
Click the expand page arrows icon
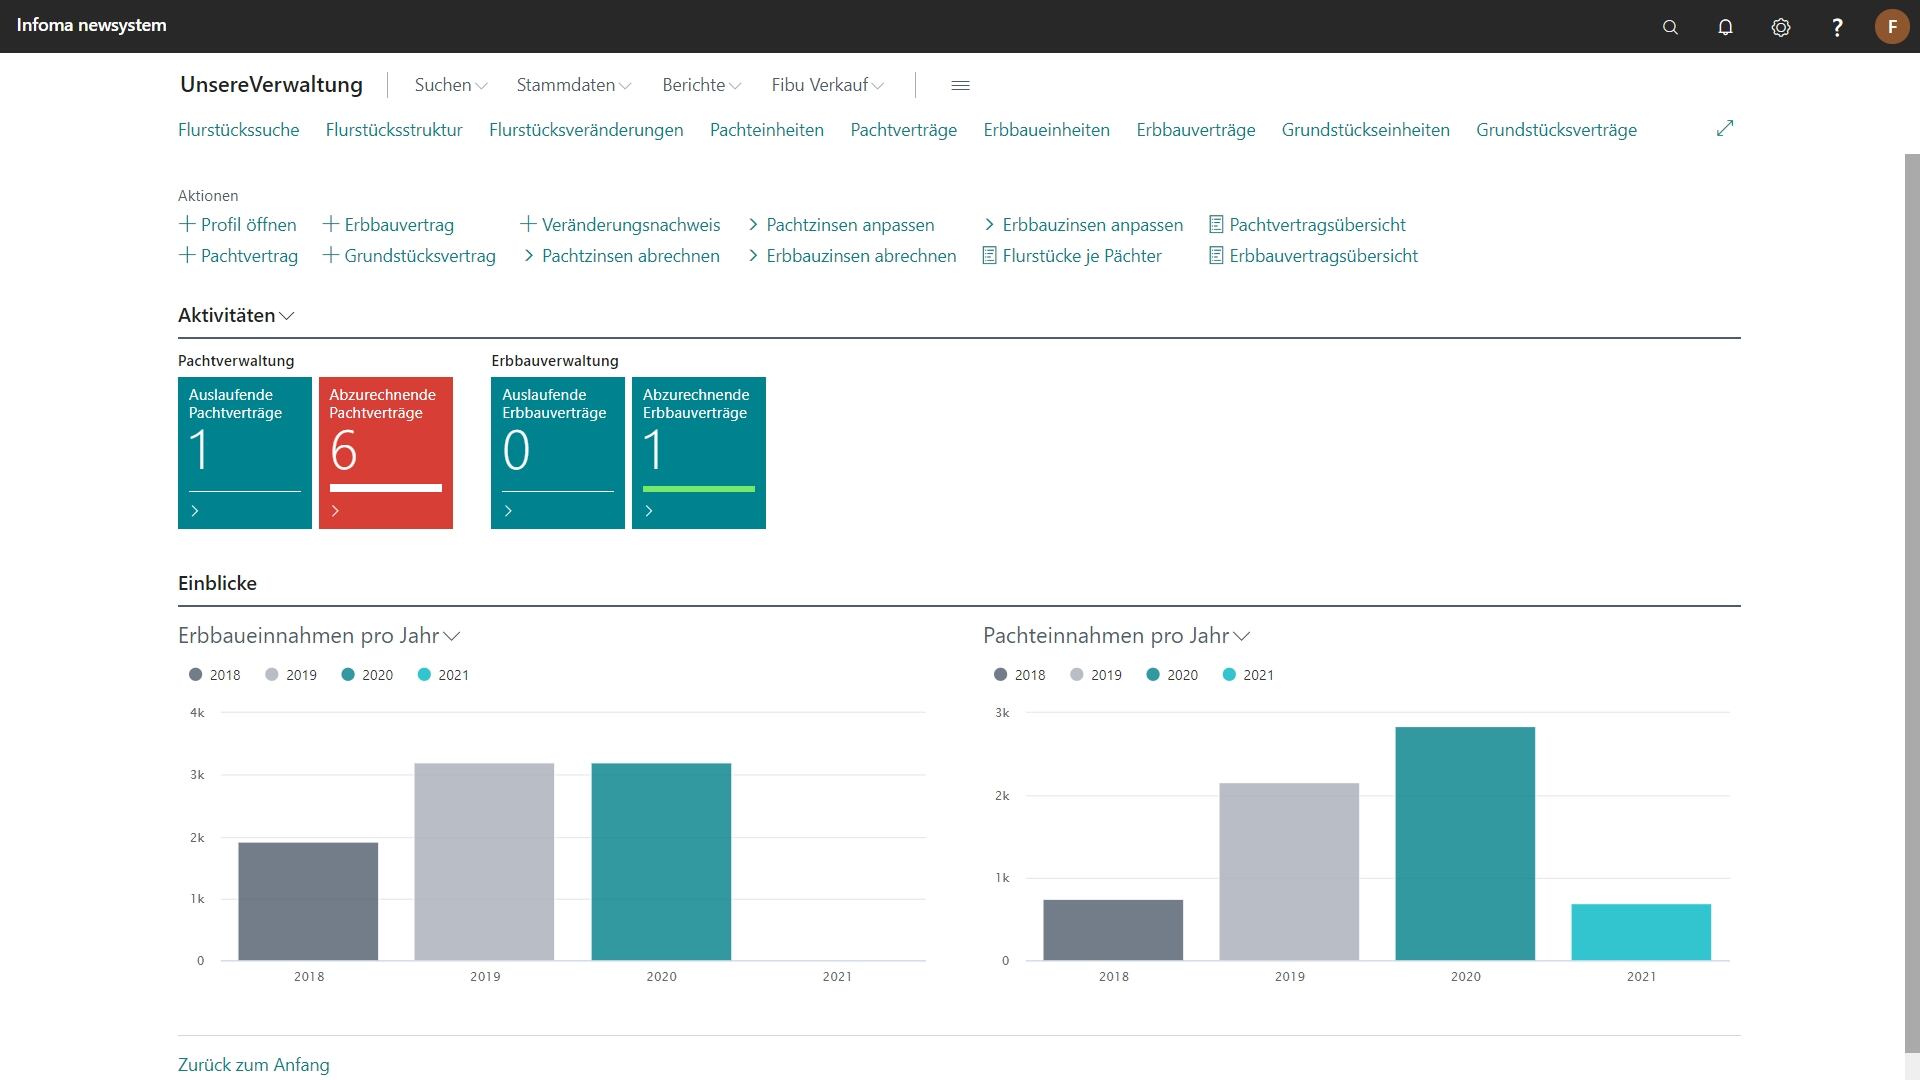pyautogui.click(x=1725, y=128)
